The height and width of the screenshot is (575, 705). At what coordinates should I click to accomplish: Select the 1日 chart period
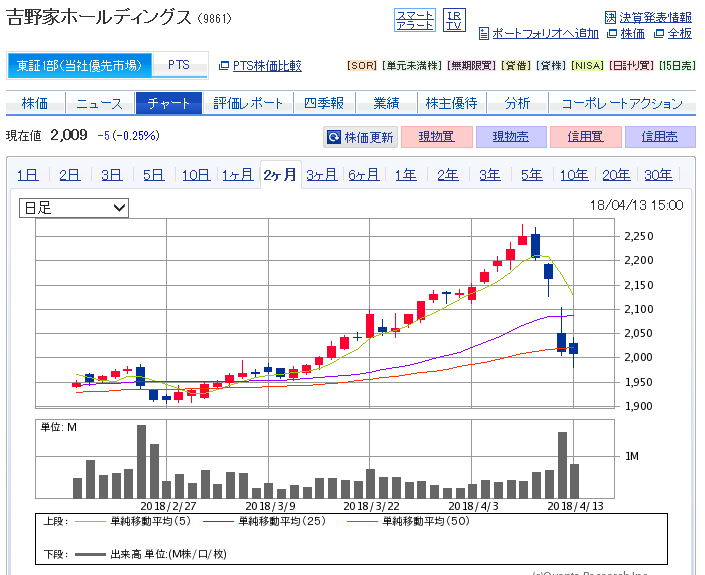pyautogui.click(x=28, y=174)
